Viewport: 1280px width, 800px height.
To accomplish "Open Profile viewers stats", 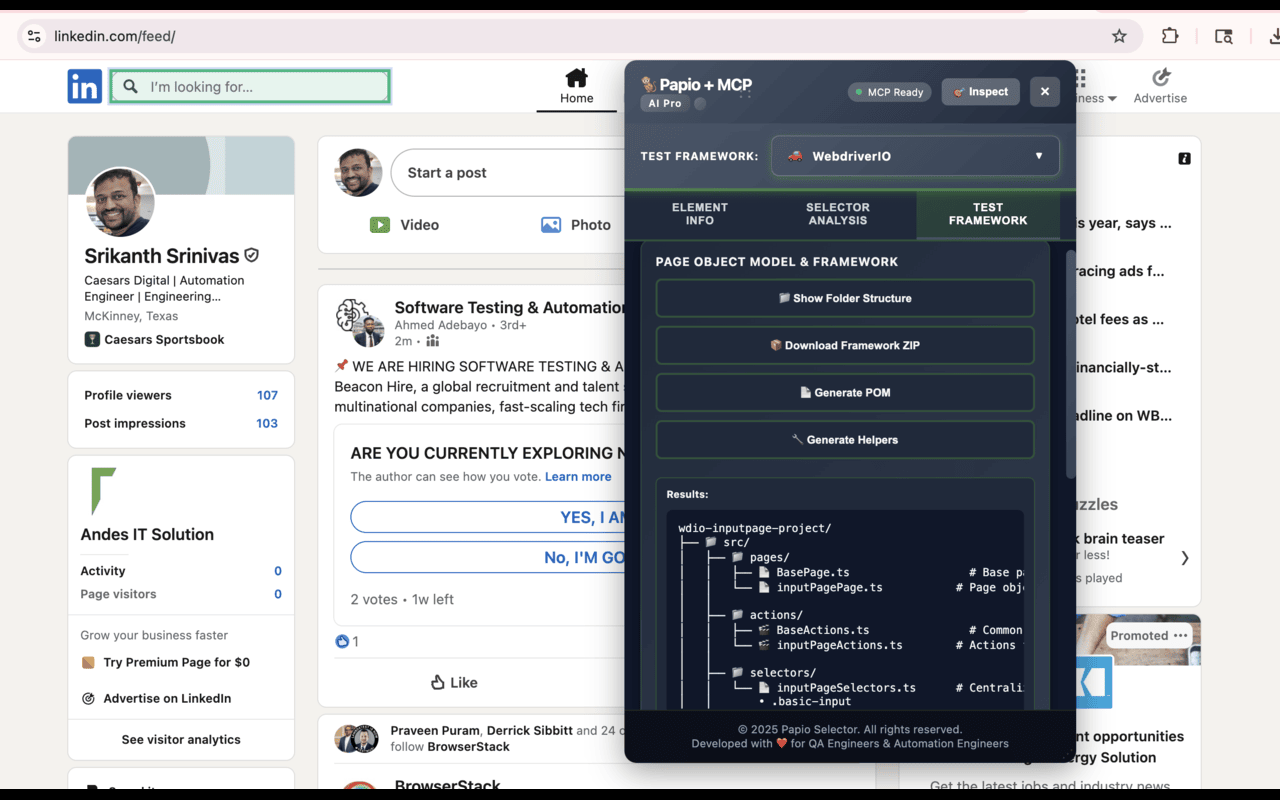I will 181,395.
